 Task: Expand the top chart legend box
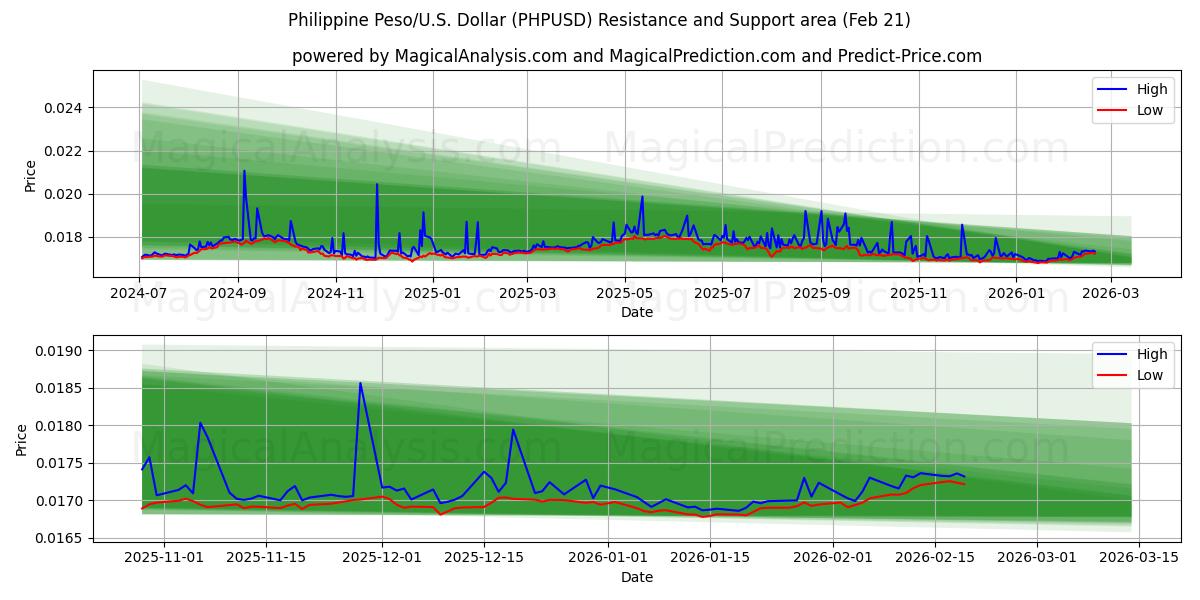tap(1135, 99)
